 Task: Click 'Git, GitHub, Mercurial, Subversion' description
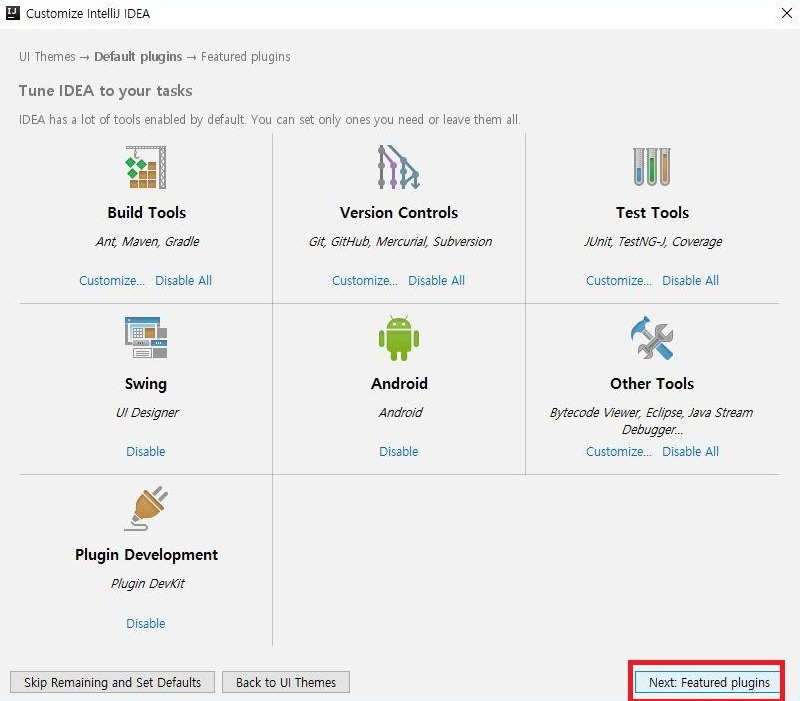click(x=400, y=241)
